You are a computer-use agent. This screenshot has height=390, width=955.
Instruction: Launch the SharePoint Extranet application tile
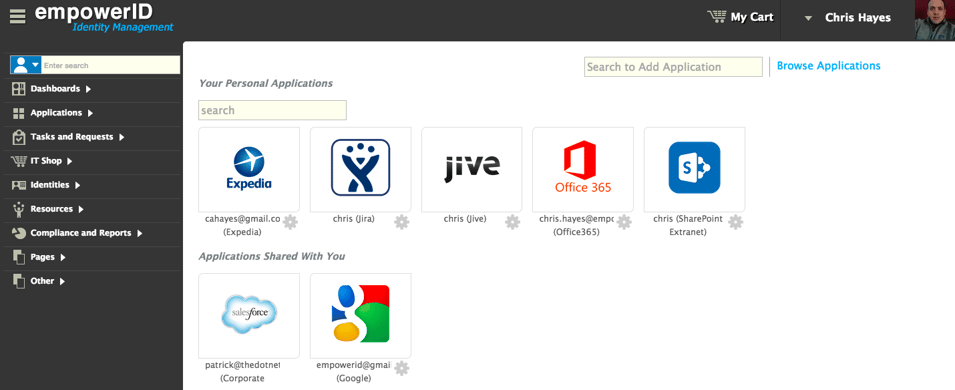click(694, 169)
